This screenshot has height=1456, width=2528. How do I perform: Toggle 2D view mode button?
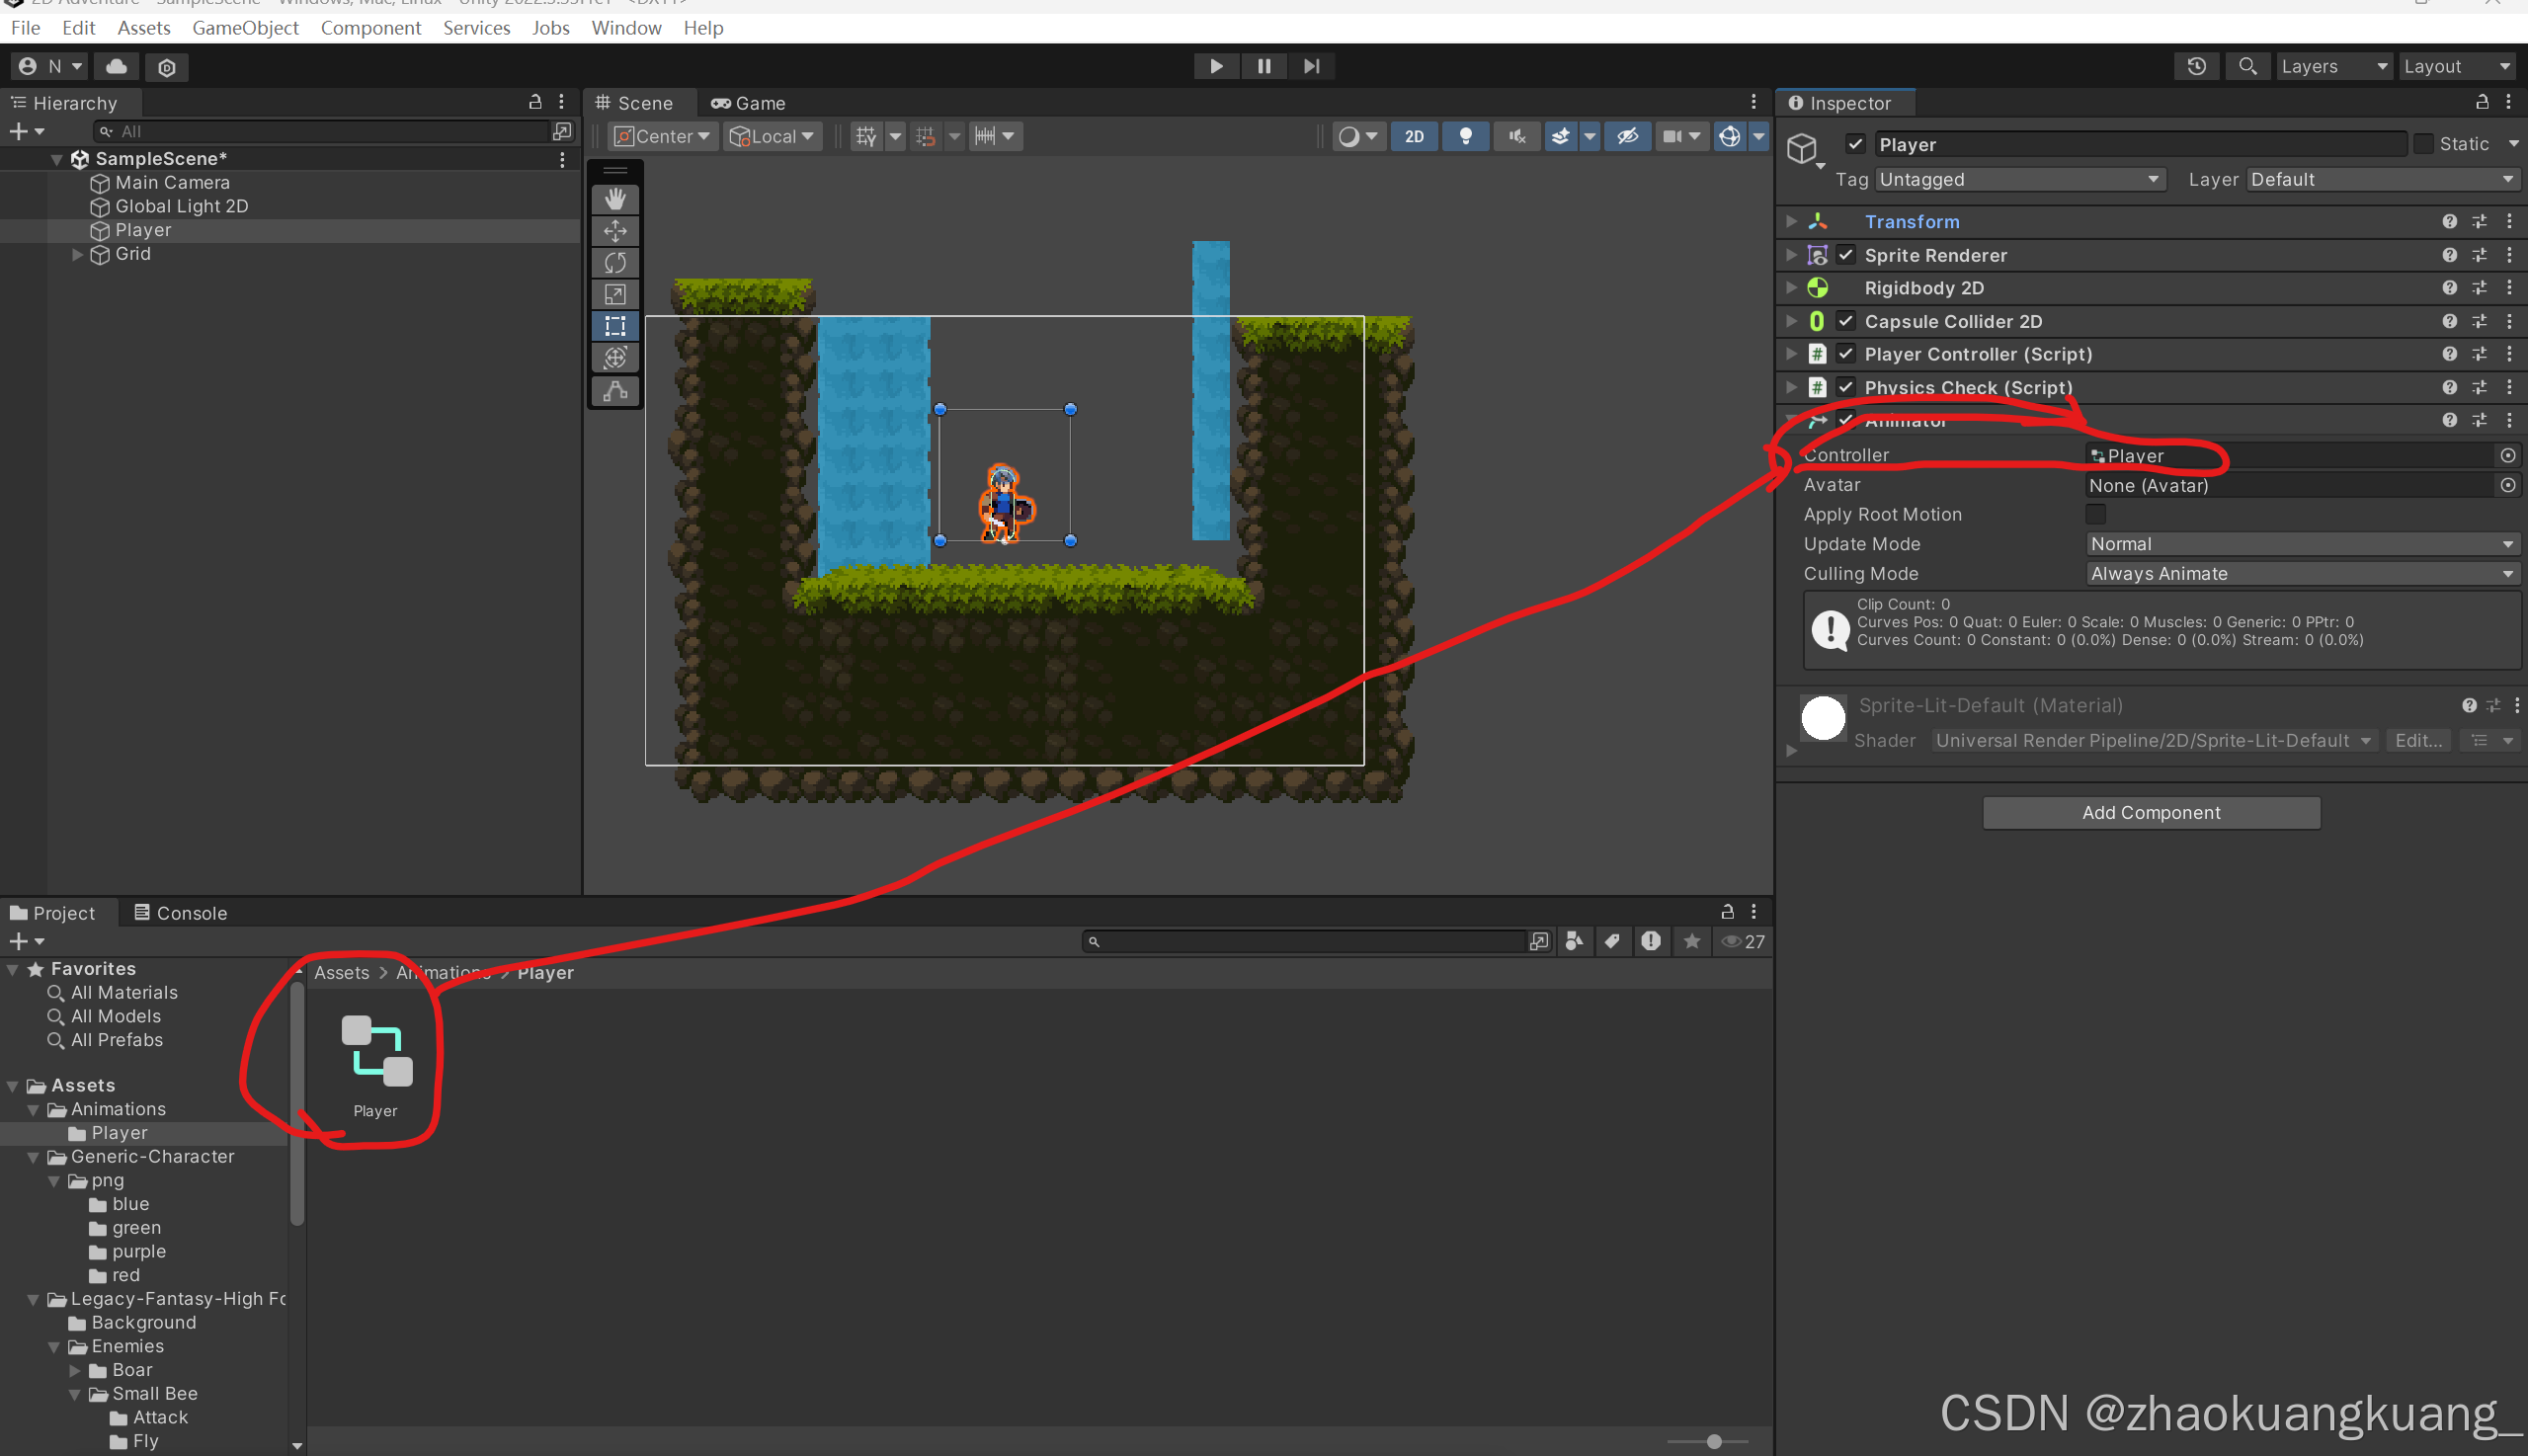(x=1414, y=136)
